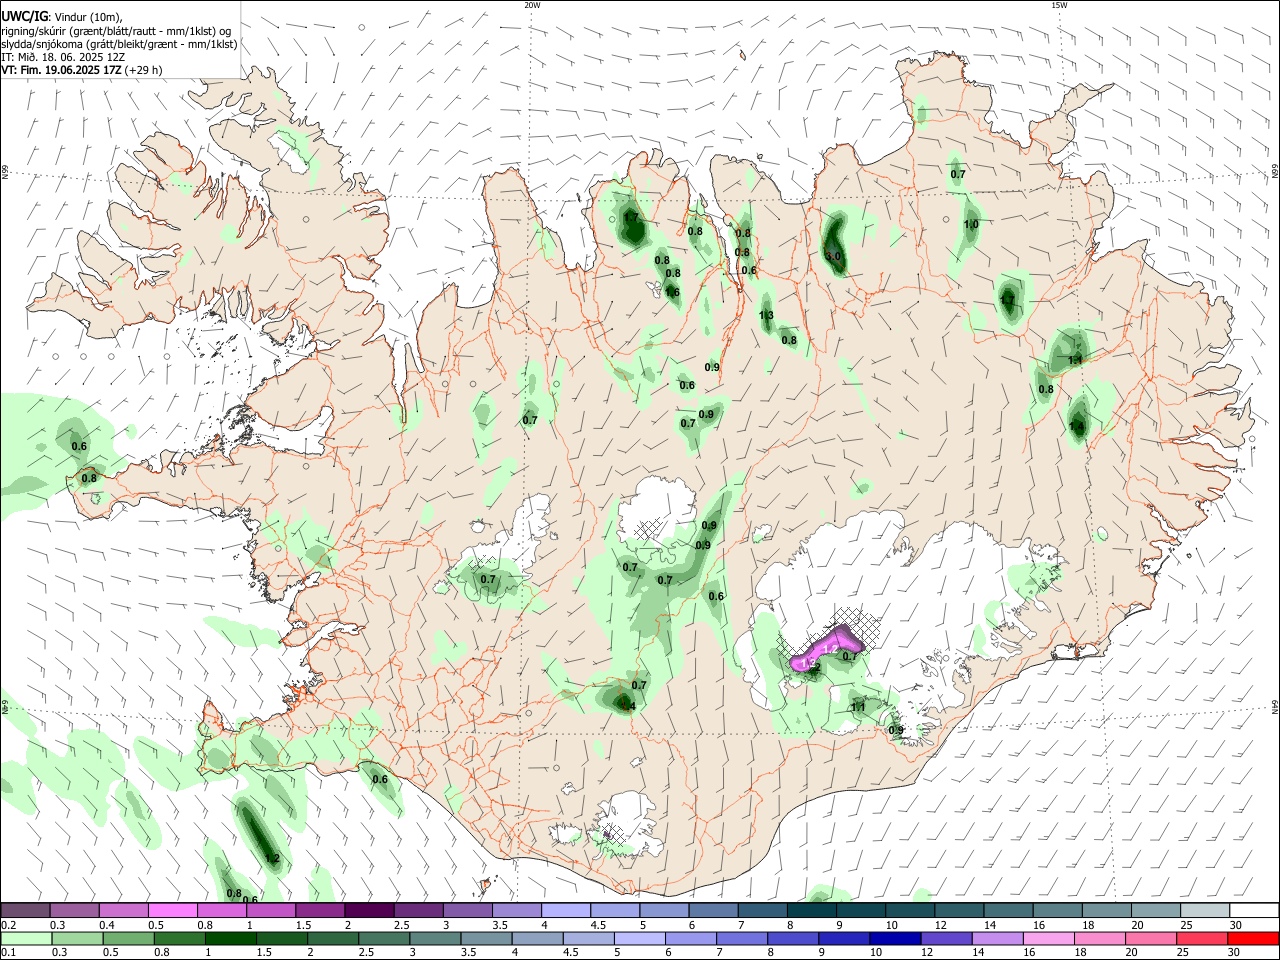Select valid time 'VT: Fim. 19.06.2025 17Z'
The width and height of the screenshot is (1280, 960).
coord(62,70)
